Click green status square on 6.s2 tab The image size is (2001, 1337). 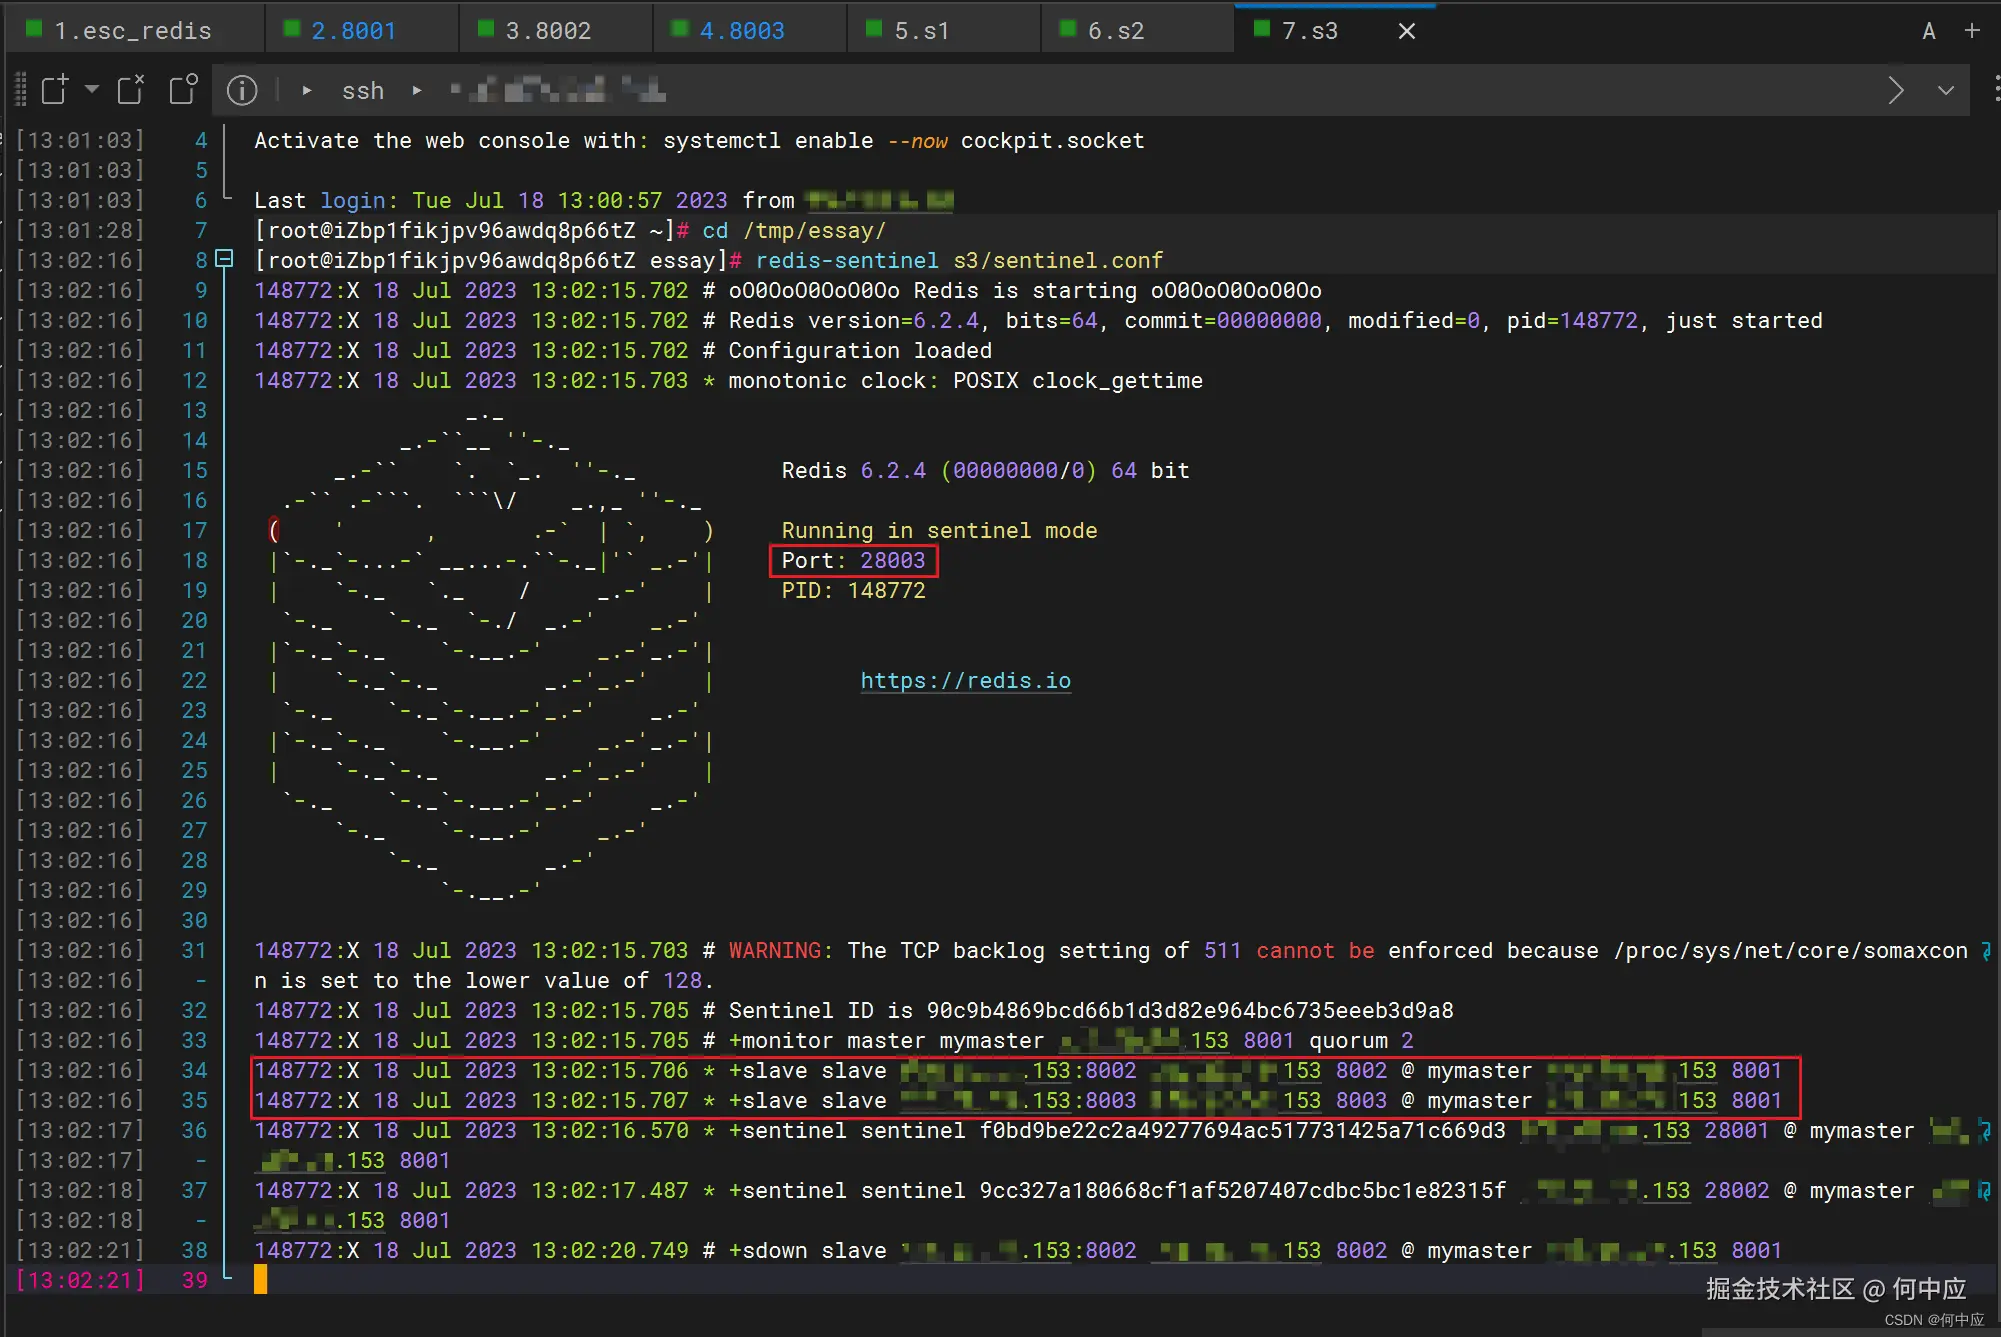coord(1067,29)
